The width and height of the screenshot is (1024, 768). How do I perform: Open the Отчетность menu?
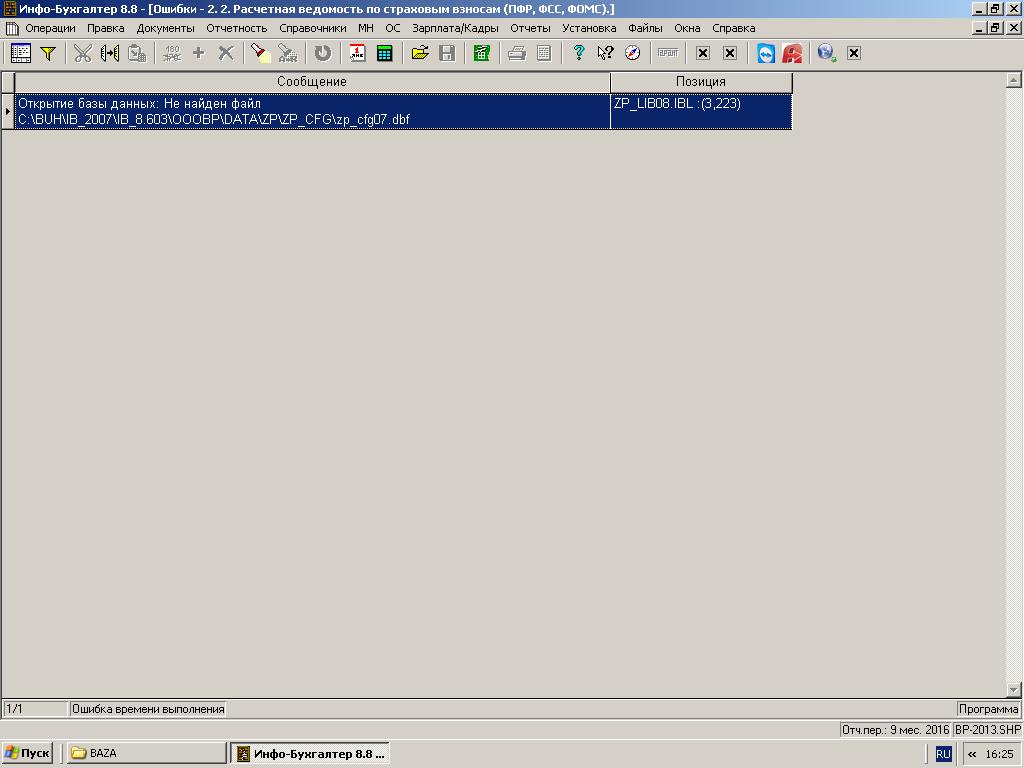tap(237, 28)
